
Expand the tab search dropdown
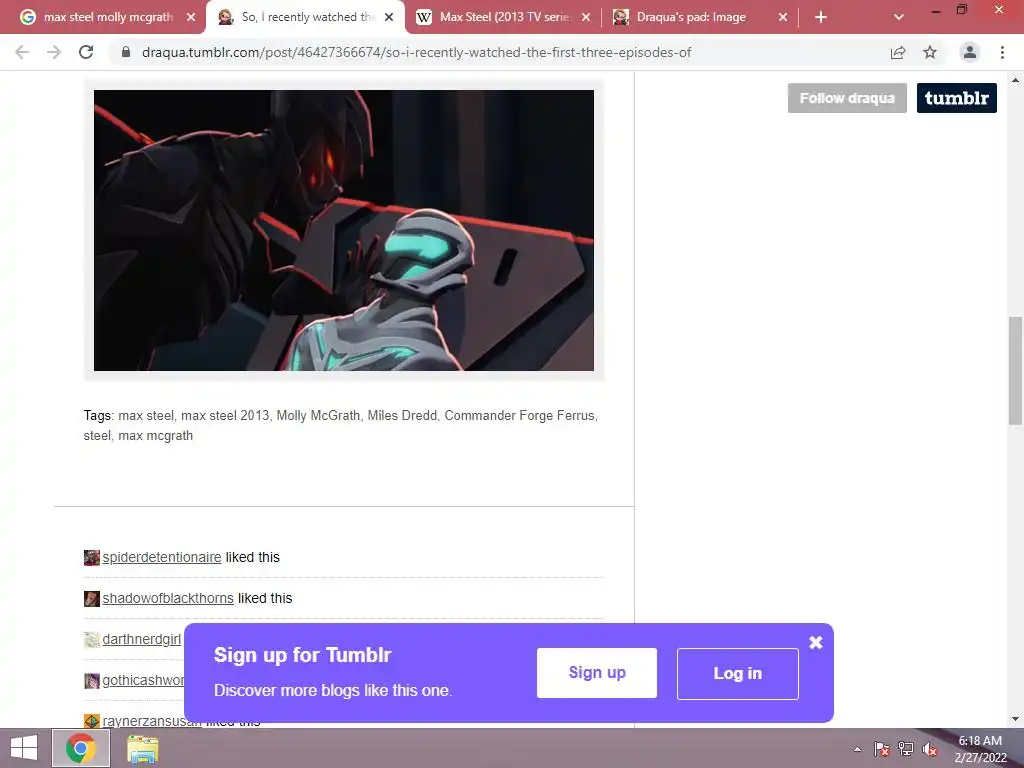(x=899, y=17)
